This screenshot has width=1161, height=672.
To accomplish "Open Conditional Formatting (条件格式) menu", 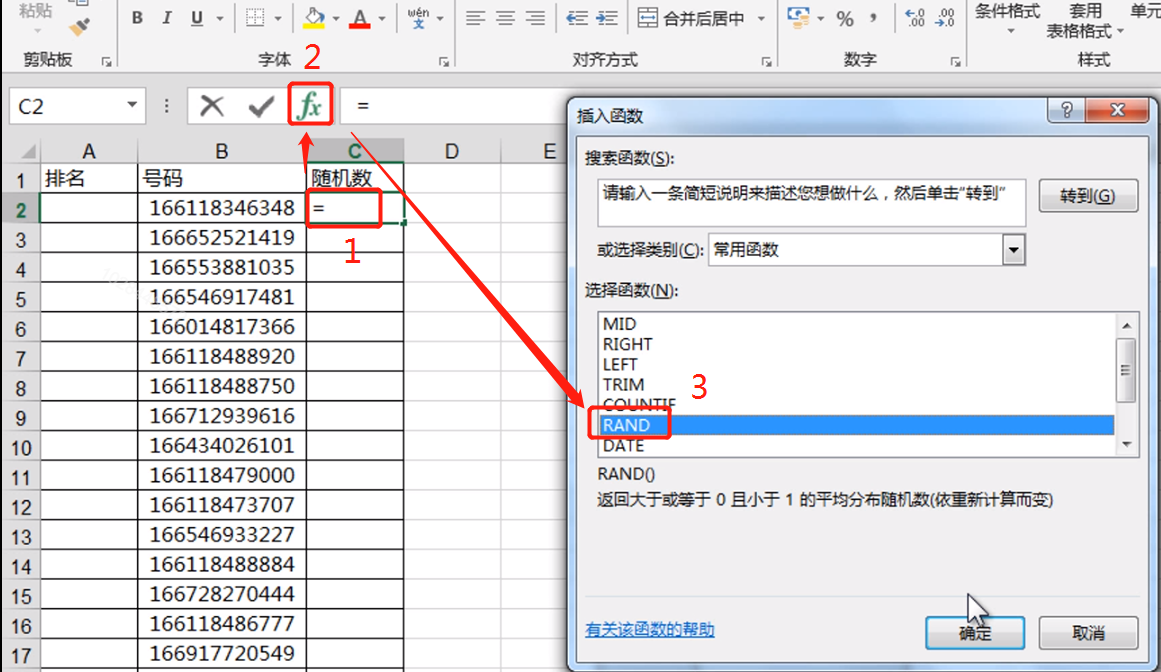I will [x=1008, y=18].
